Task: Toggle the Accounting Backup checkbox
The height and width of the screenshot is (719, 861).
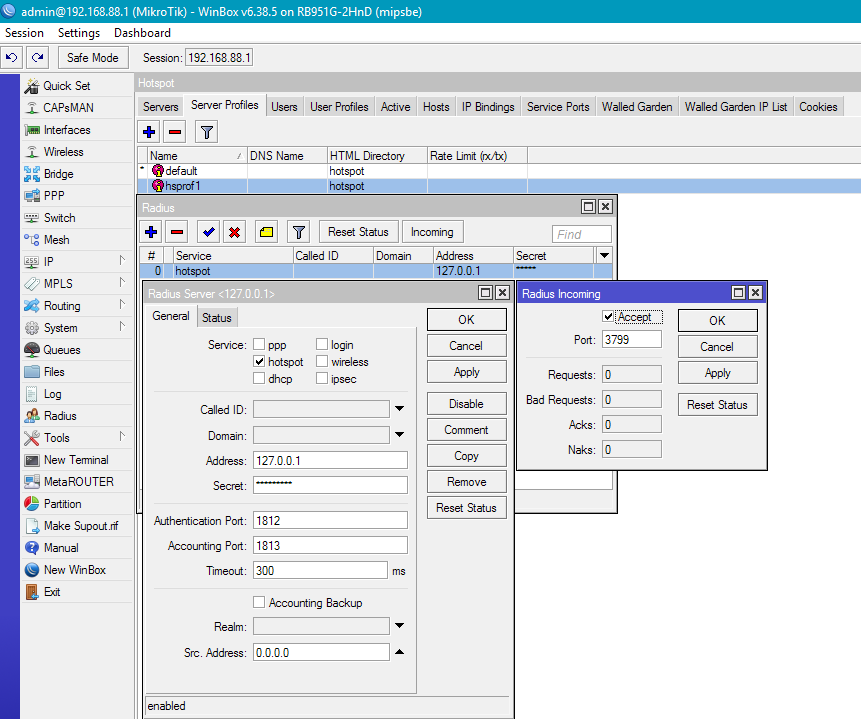Action: (259, 602)
